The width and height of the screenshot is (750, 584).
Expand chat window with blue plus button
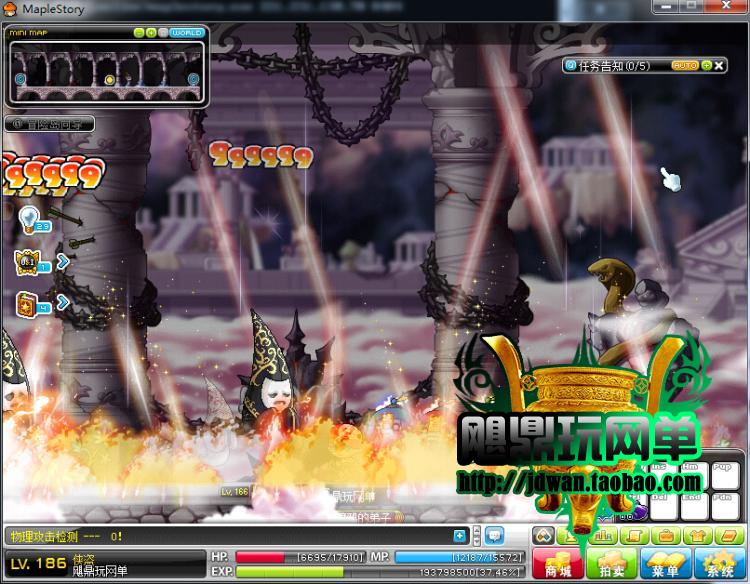459,536
